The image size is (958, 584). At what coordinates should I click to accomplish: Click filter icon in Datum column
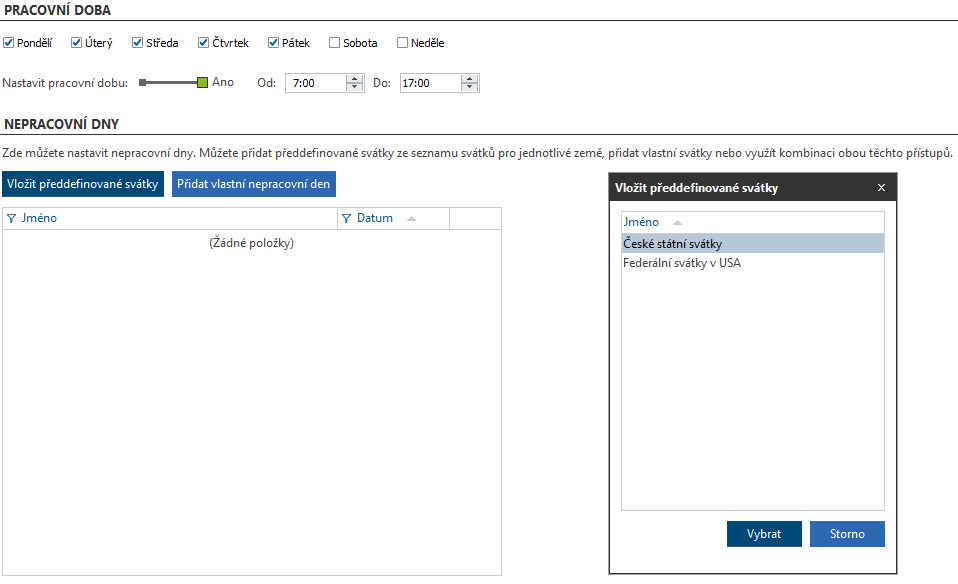347,218
